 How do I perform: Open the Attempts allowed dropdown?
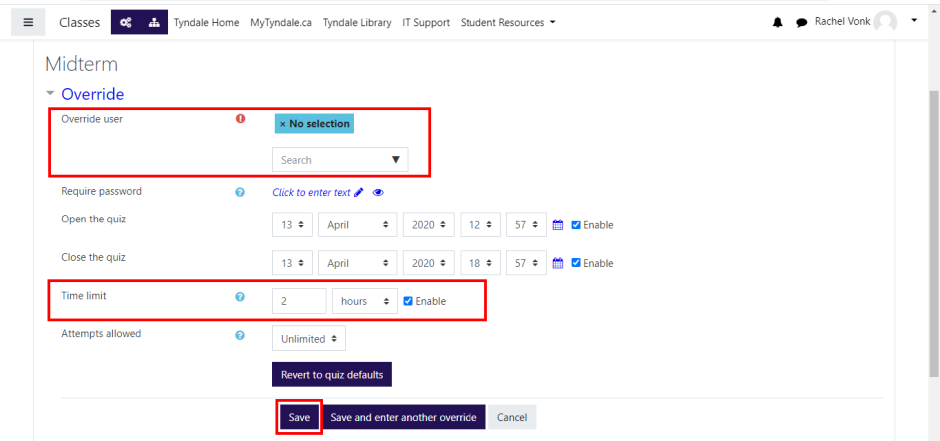coord(309,339)
